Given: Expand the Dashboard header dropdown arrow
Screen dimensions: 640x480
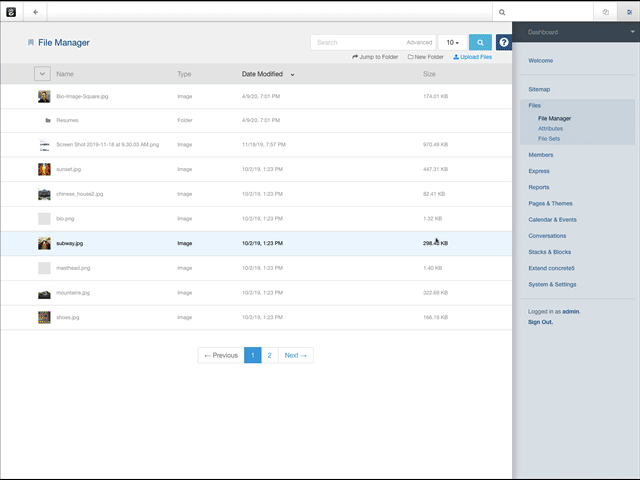Looking at the screenshot, I should [x=632, y=32].
